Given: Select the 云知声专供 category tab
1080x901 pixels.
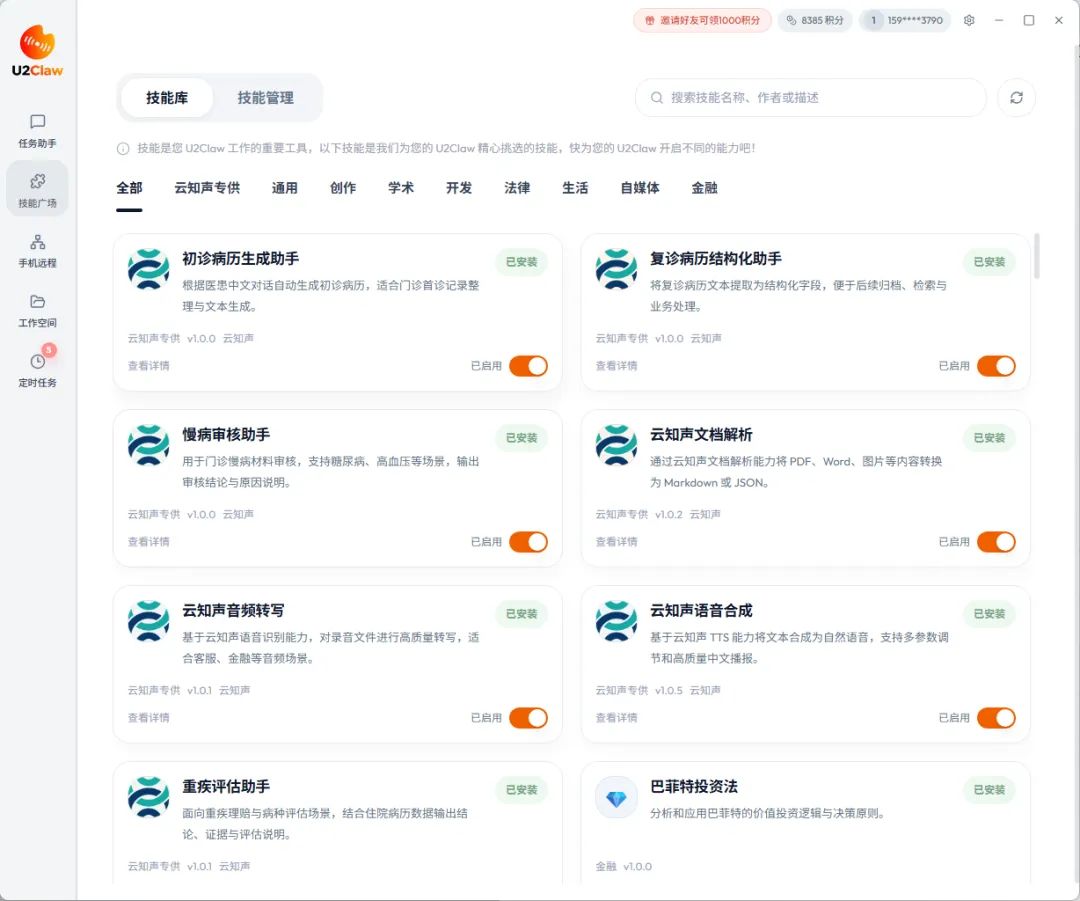Looking at the screenshot, I should (207, 188).
